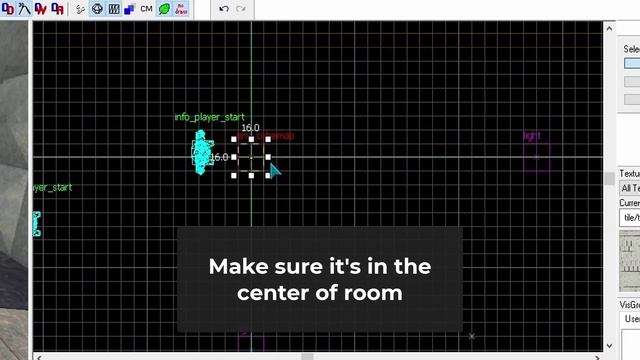Click the horizontal scrollbar right arrow

597,357
